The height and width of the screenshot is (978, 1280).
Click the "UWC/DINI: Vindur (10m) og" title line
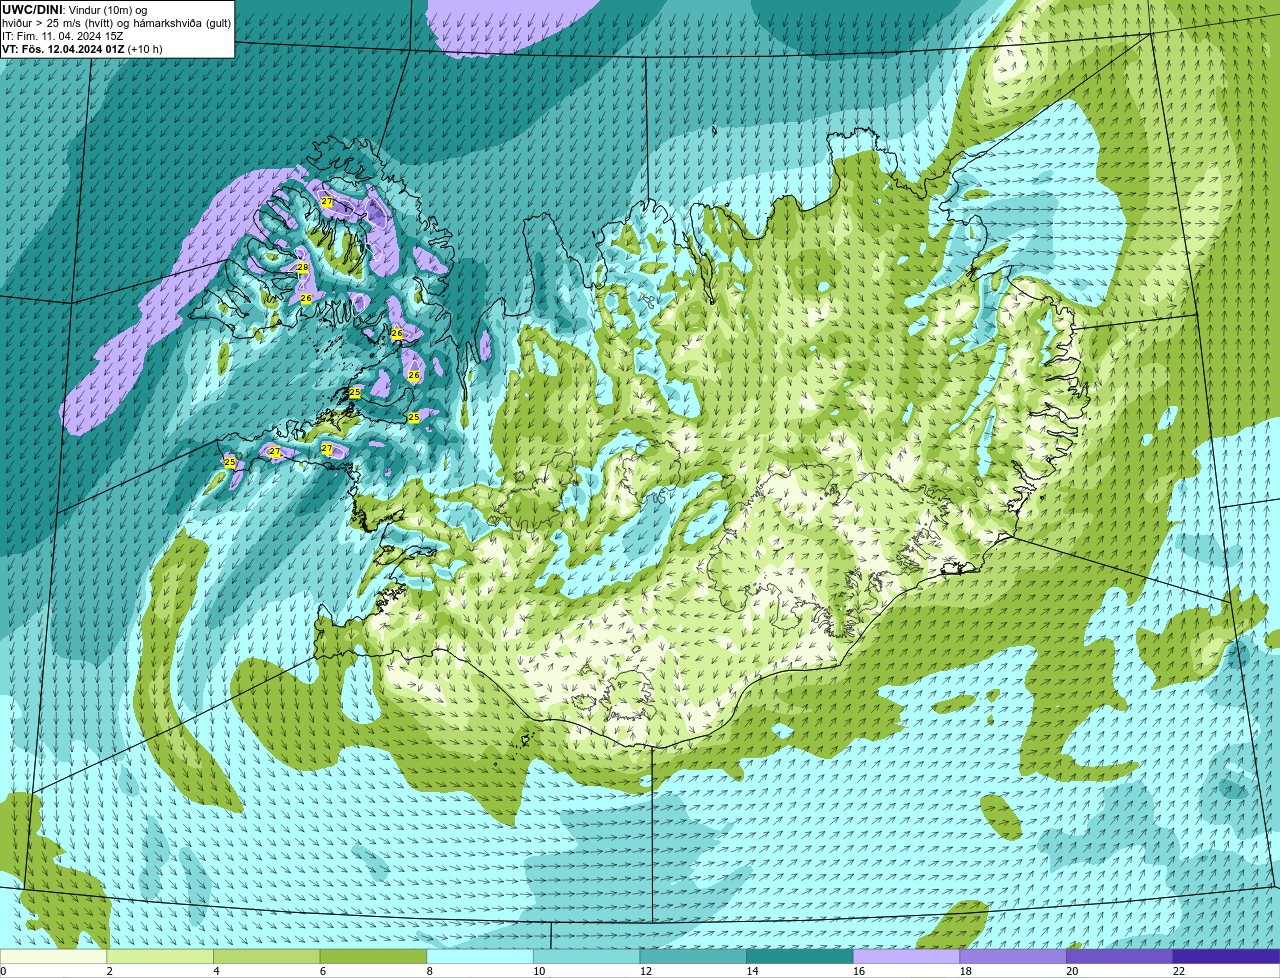coord(75,9)
